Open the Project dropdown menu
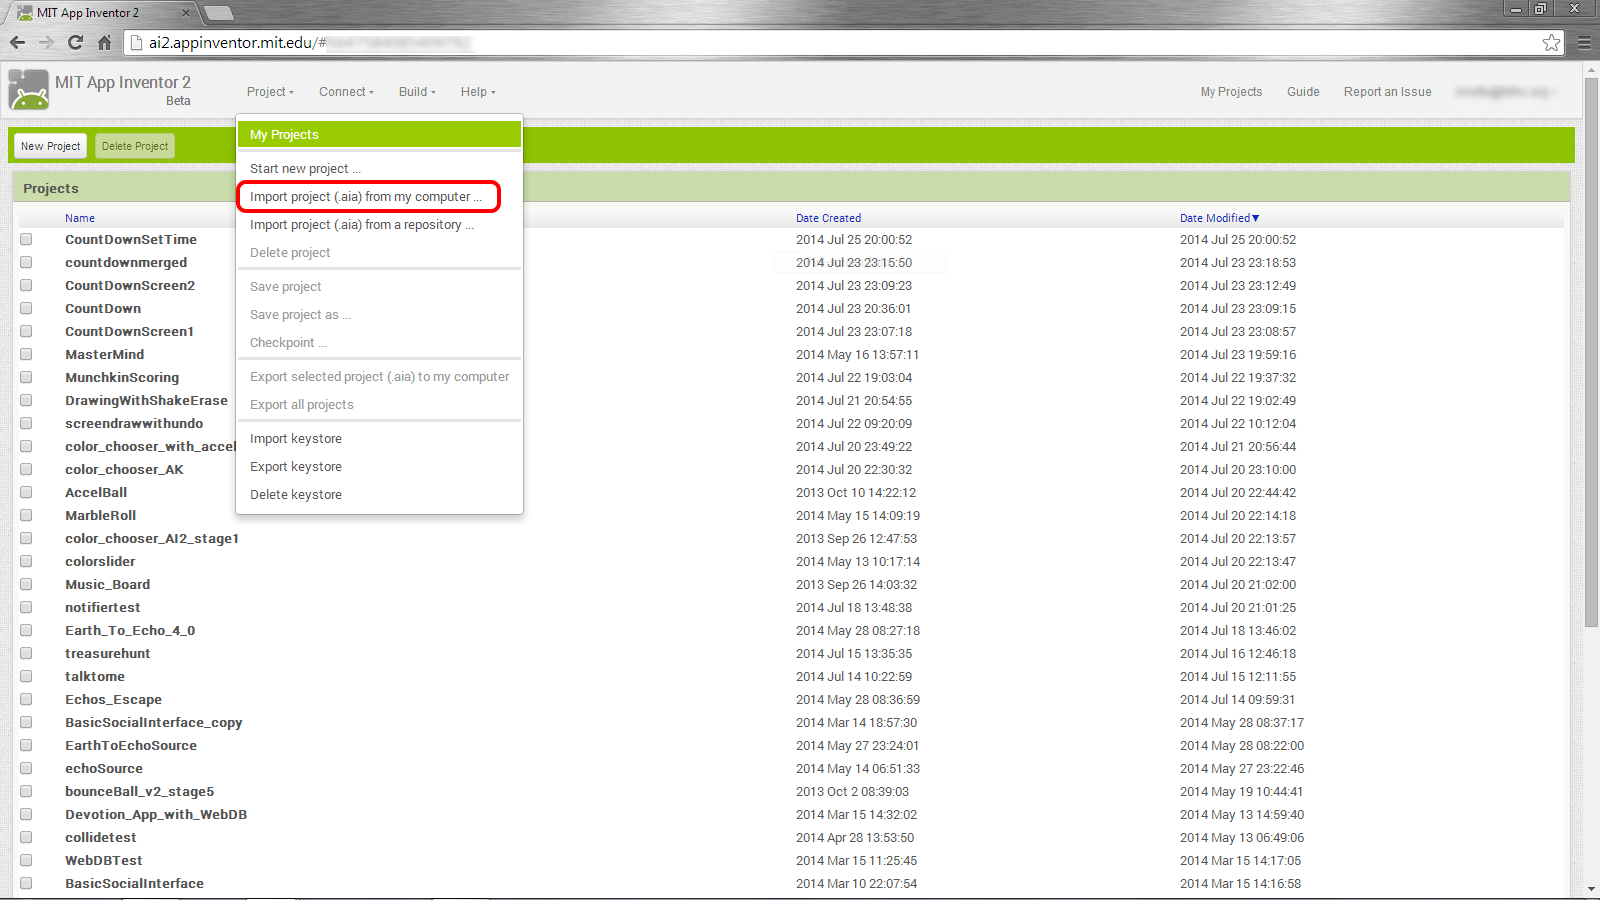Viewport: 1600px width, 900px height. click(270, 92)
